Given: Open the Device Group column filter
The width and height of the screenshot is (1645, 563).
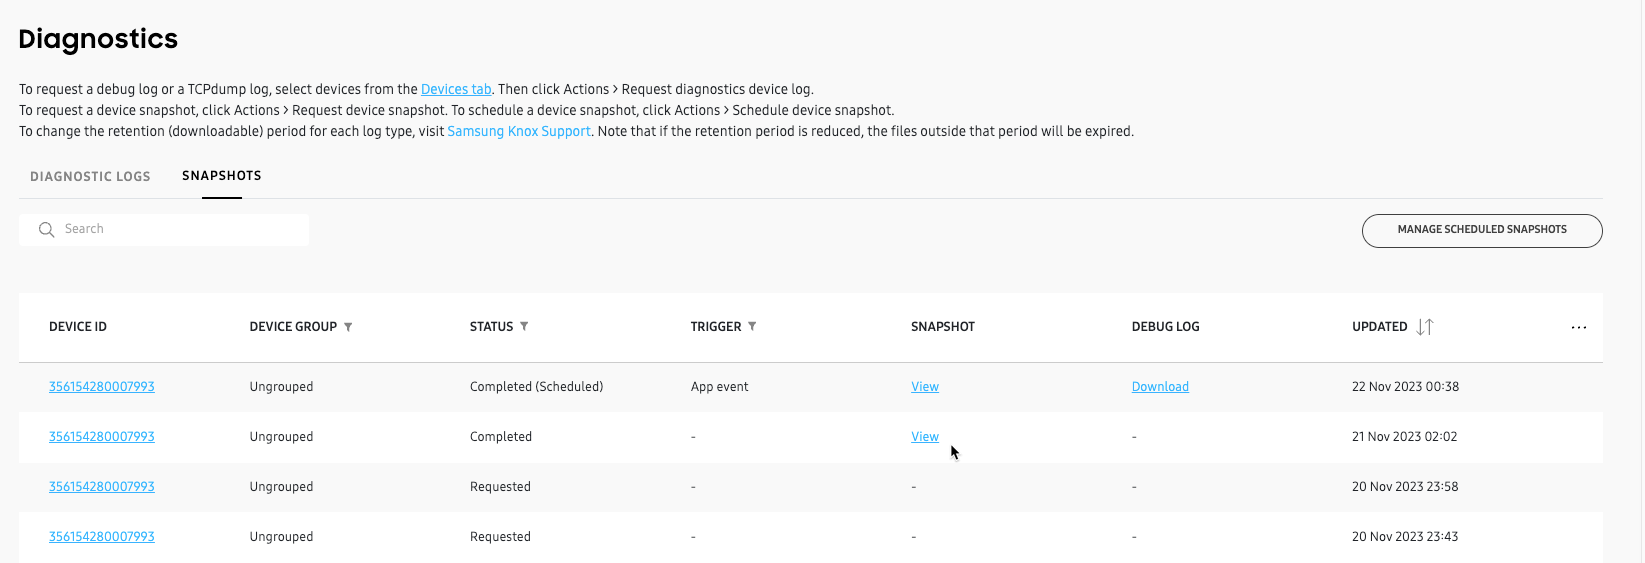Looking at the screenshot, I should point(348,327).
